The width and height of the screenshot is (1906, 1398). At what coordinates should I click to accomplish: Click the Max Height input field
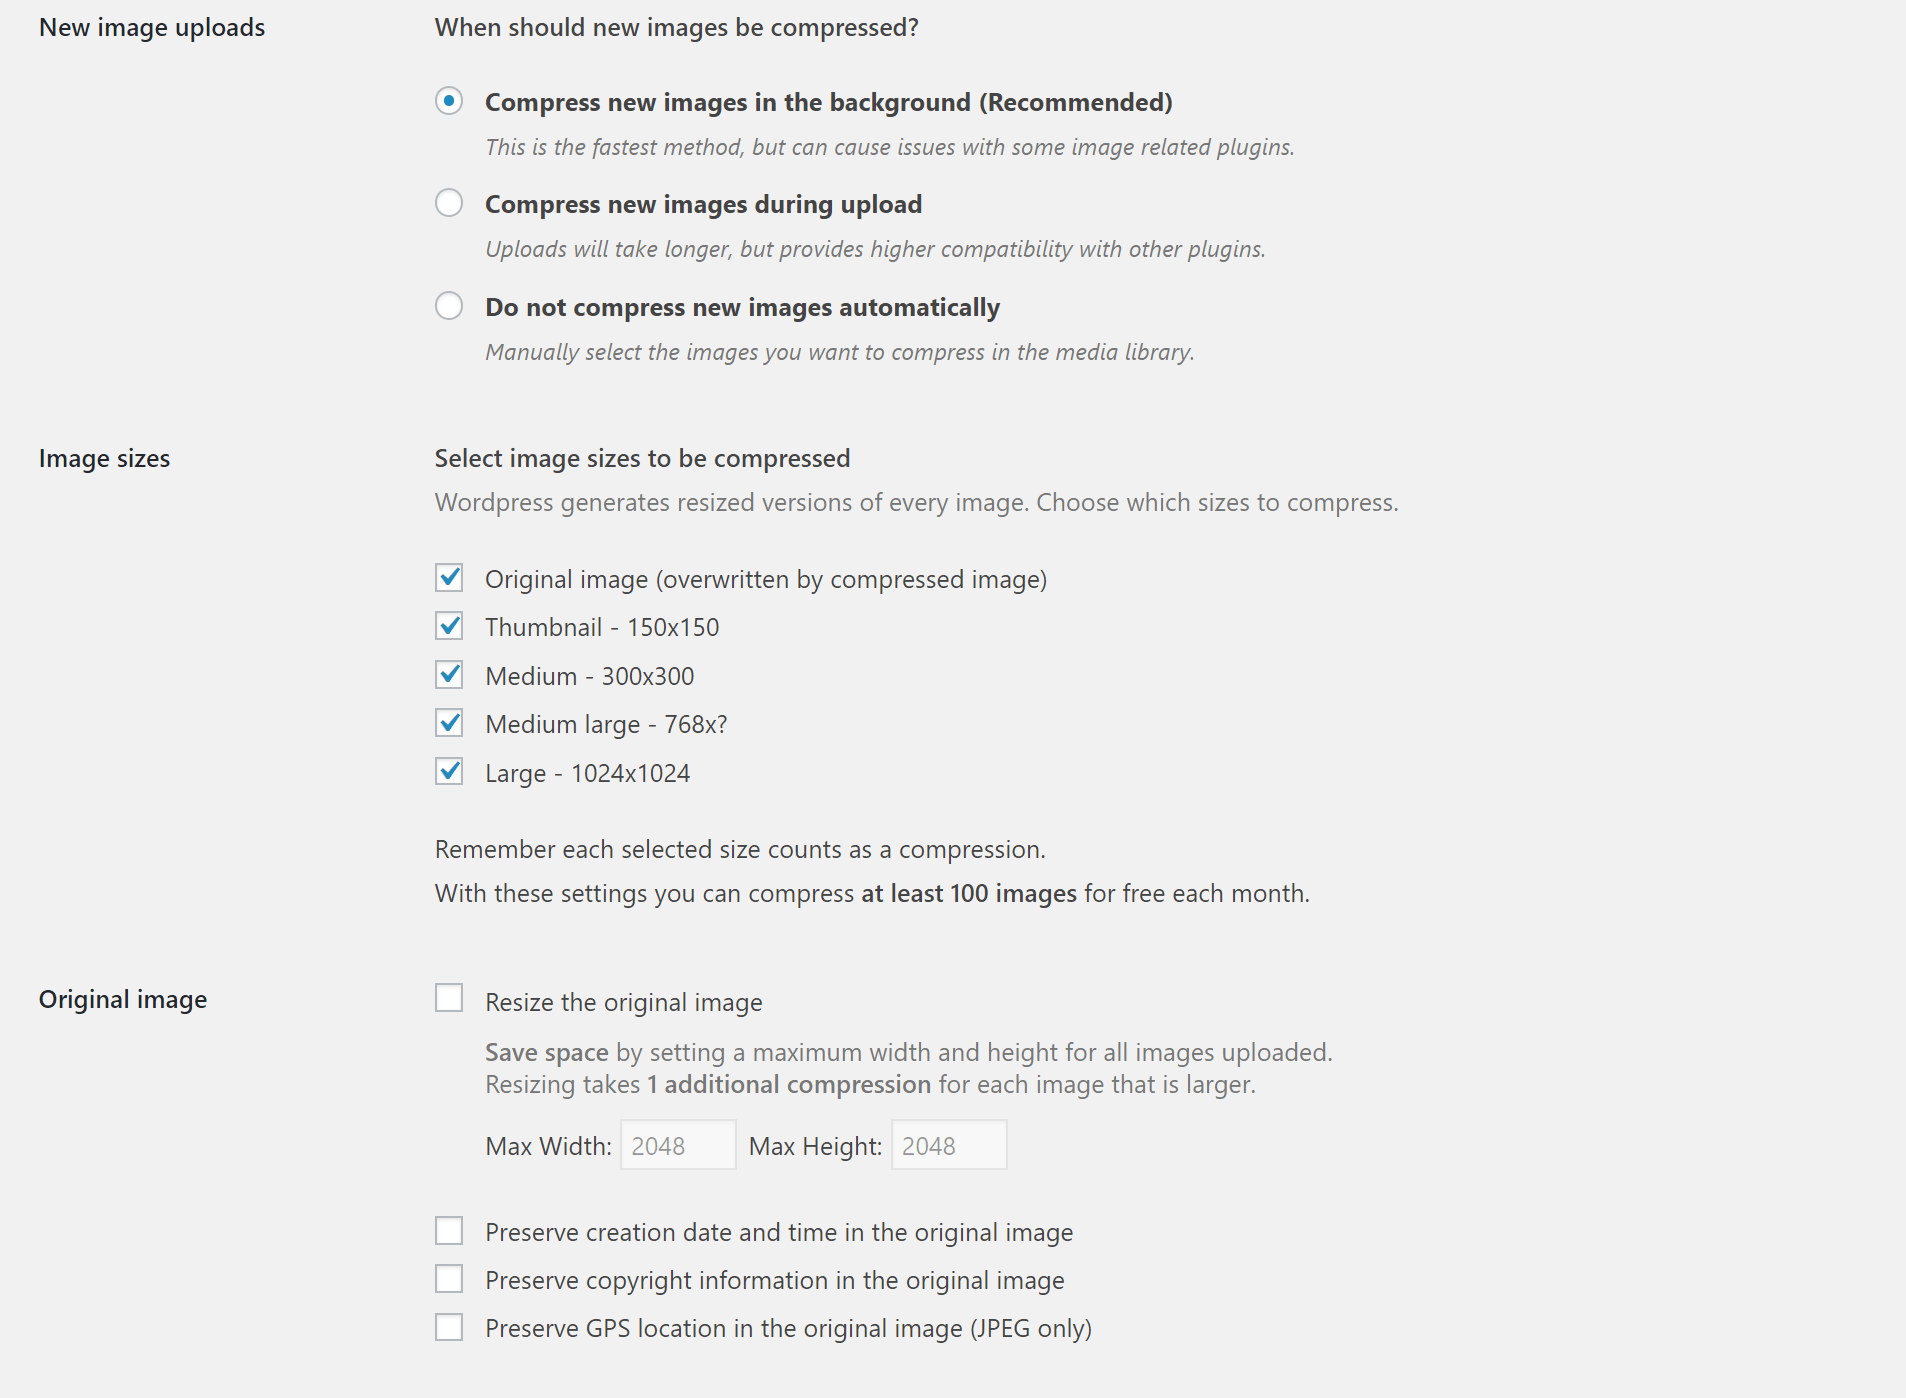pyautogui.click(x=949, y=1145)
